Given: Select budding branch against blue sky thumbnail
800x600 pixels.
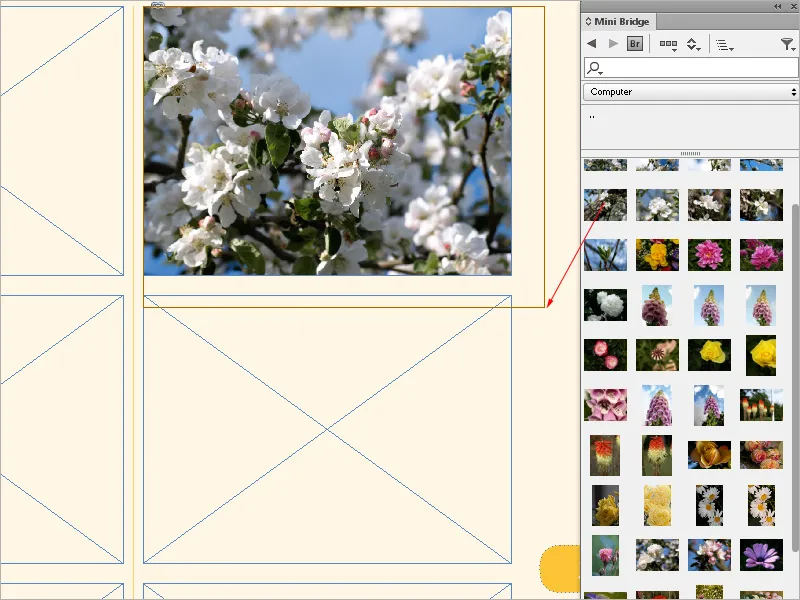Looking at the screenshot, I should click(605, 255).
